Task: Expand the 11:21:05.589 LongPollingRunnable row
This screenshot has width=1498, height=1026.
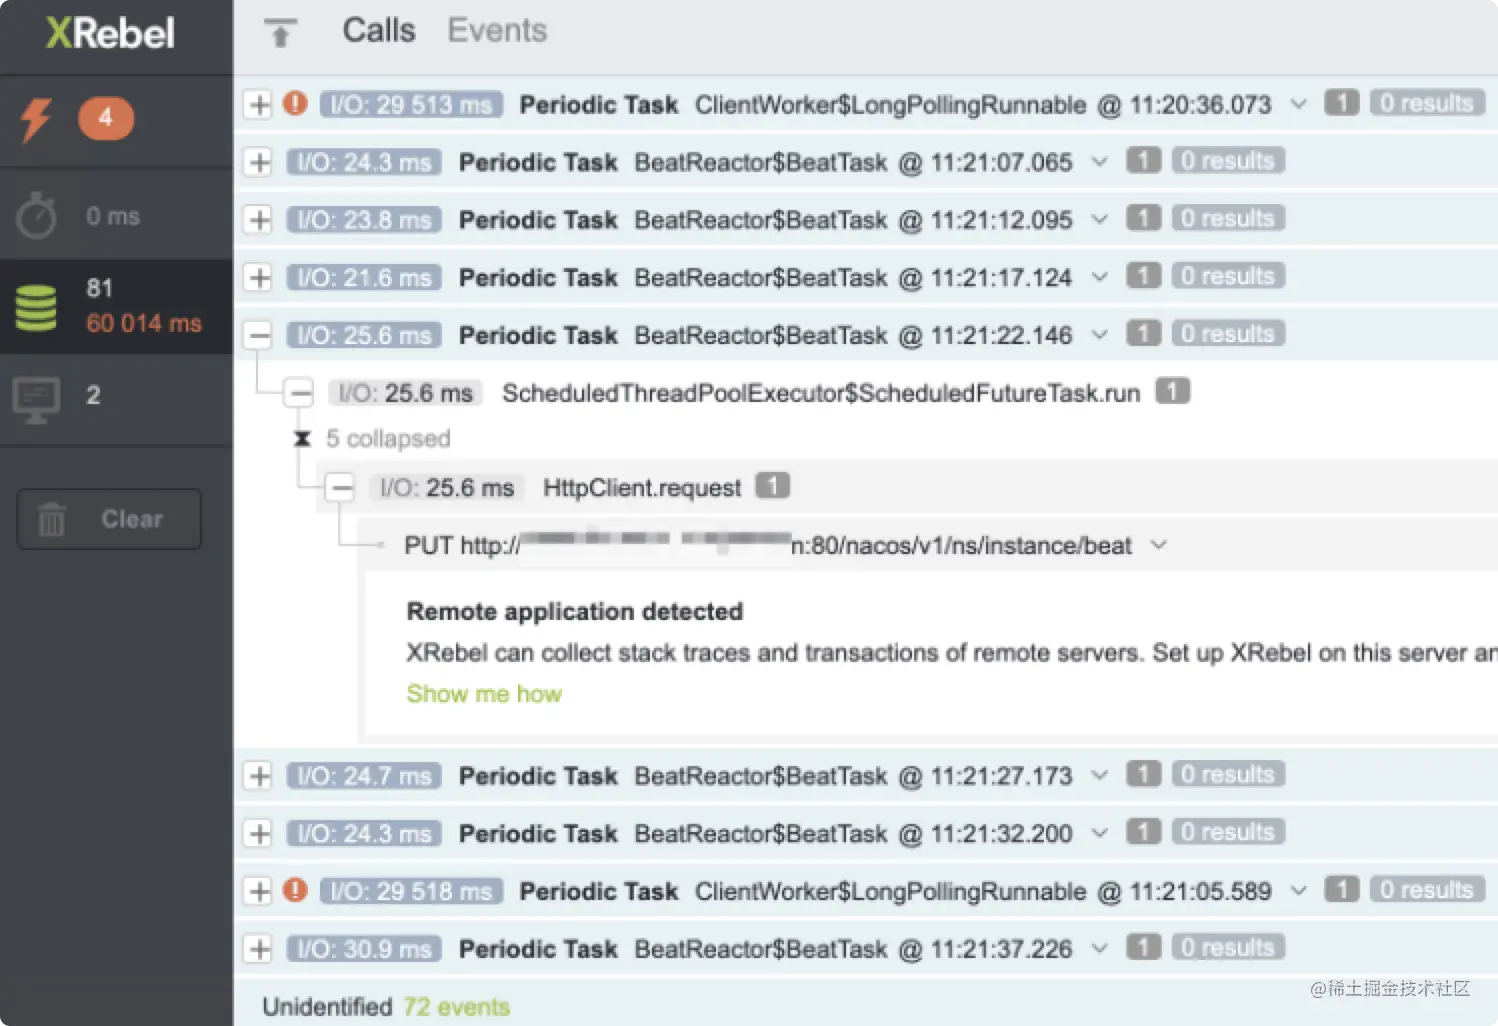Action: (259, 891)
